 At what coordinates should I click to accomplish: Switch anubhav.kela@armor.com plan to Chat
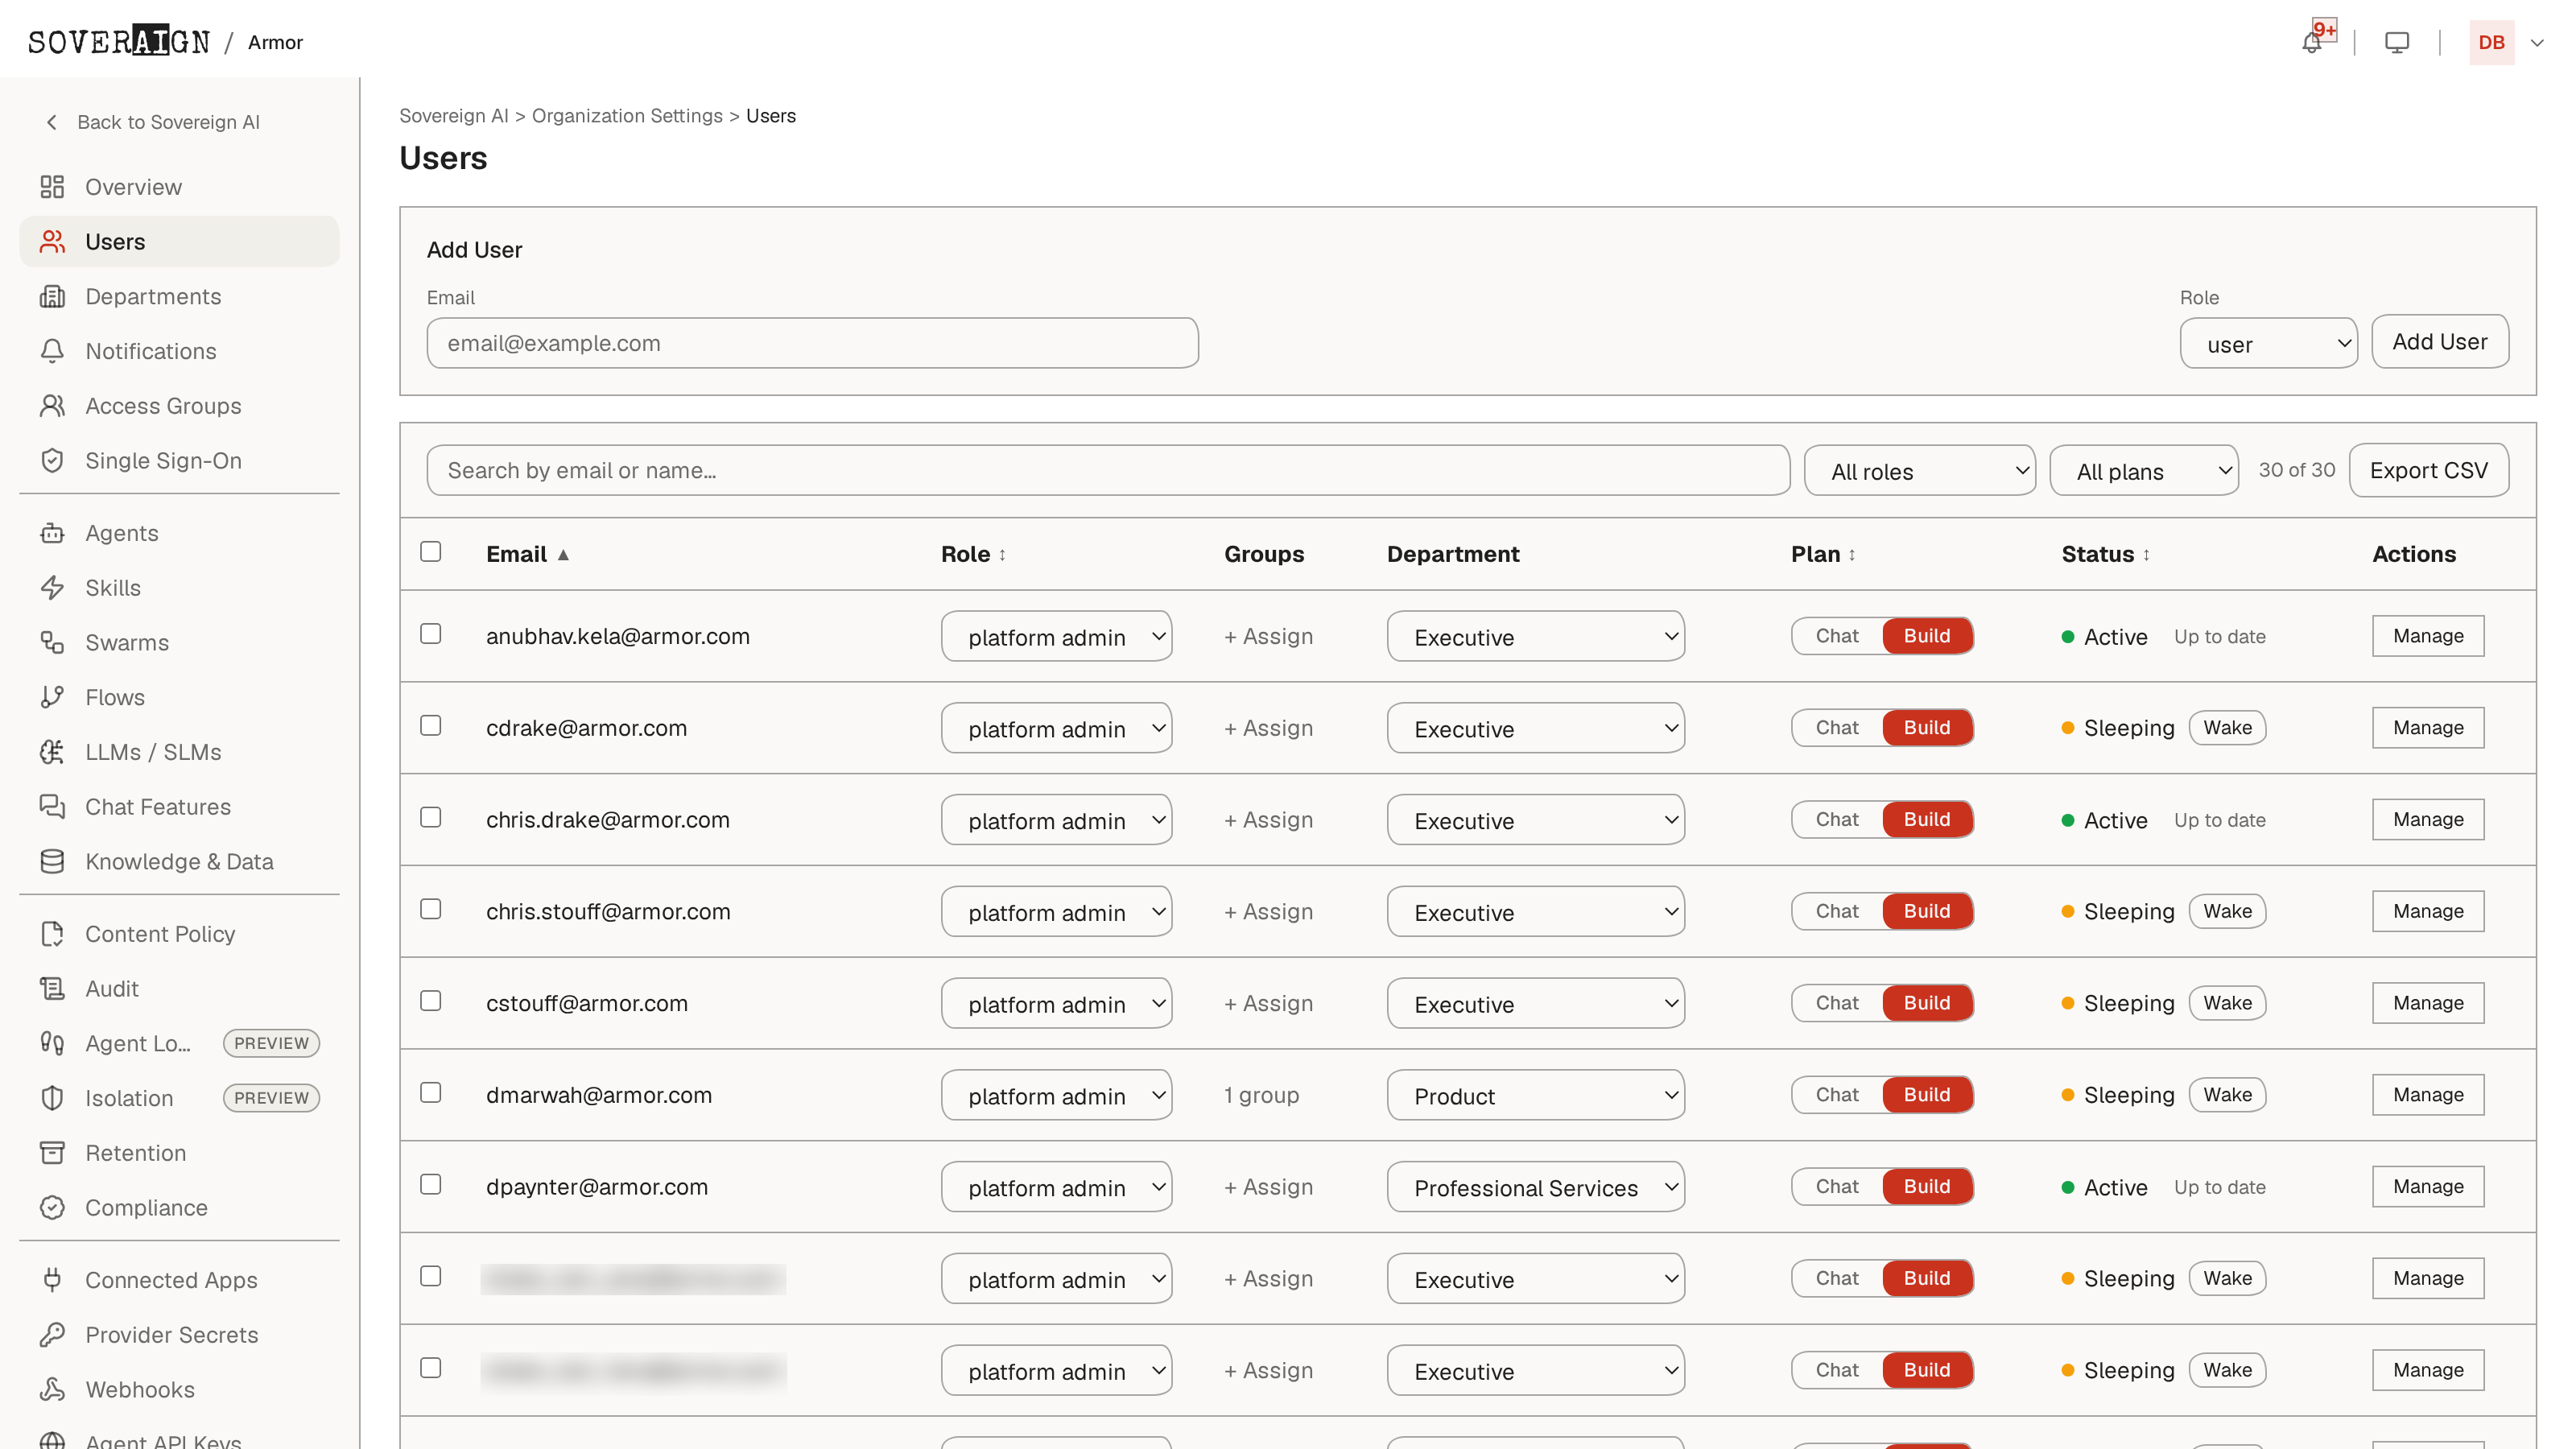1837,636
